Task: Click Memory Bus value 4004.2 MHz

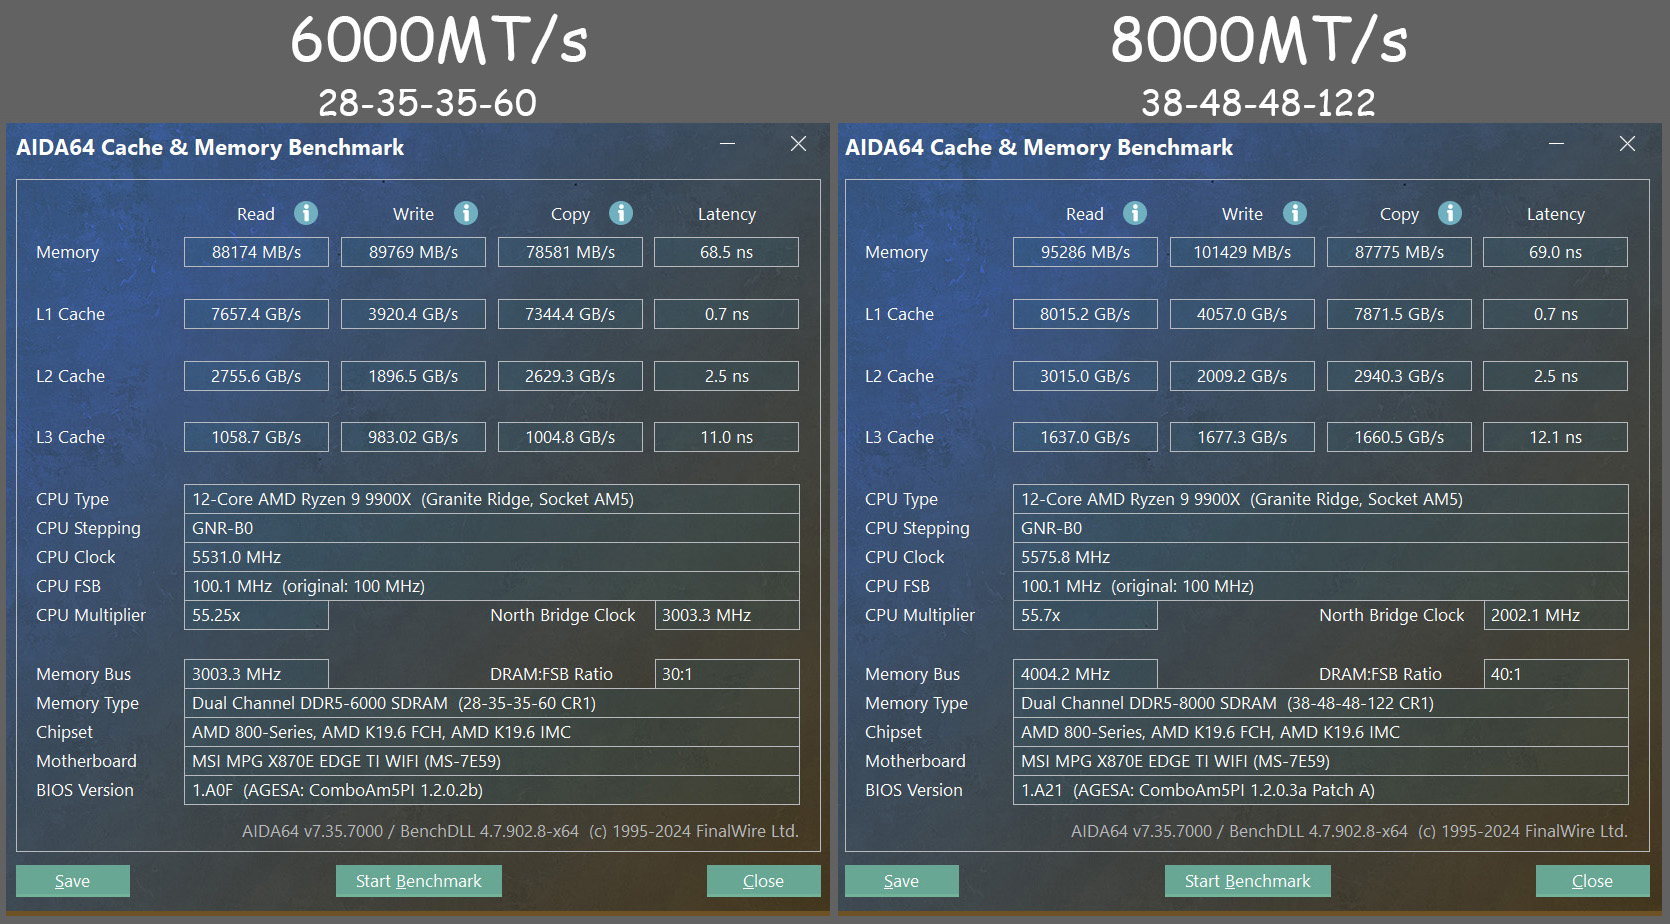Action: click(x=1085, y=674)
